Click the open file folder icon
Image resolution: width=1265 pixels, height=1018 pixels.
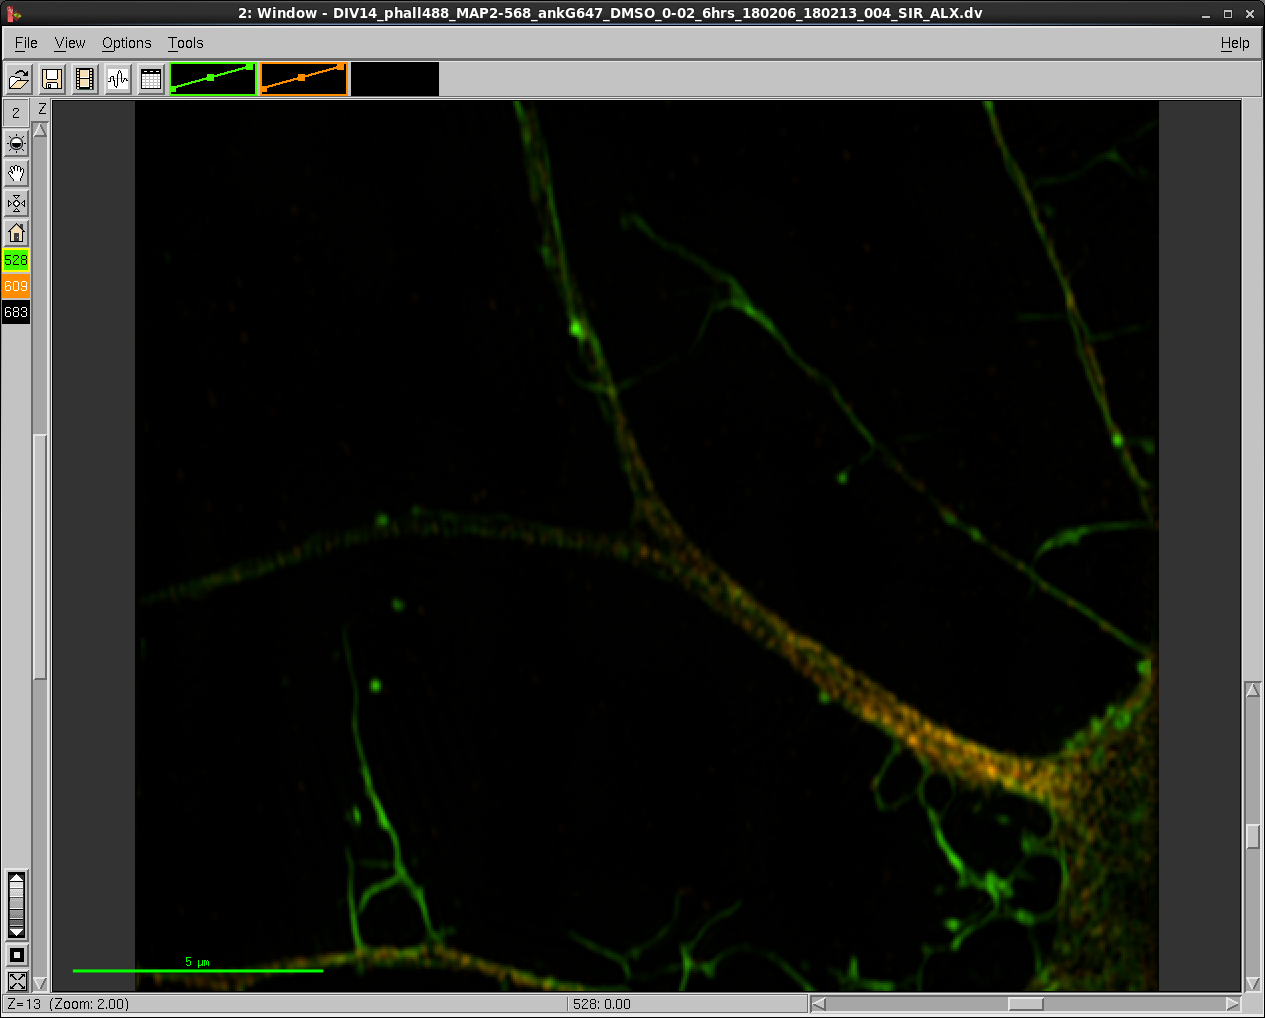pyautogui.click(x=18, y=79)
